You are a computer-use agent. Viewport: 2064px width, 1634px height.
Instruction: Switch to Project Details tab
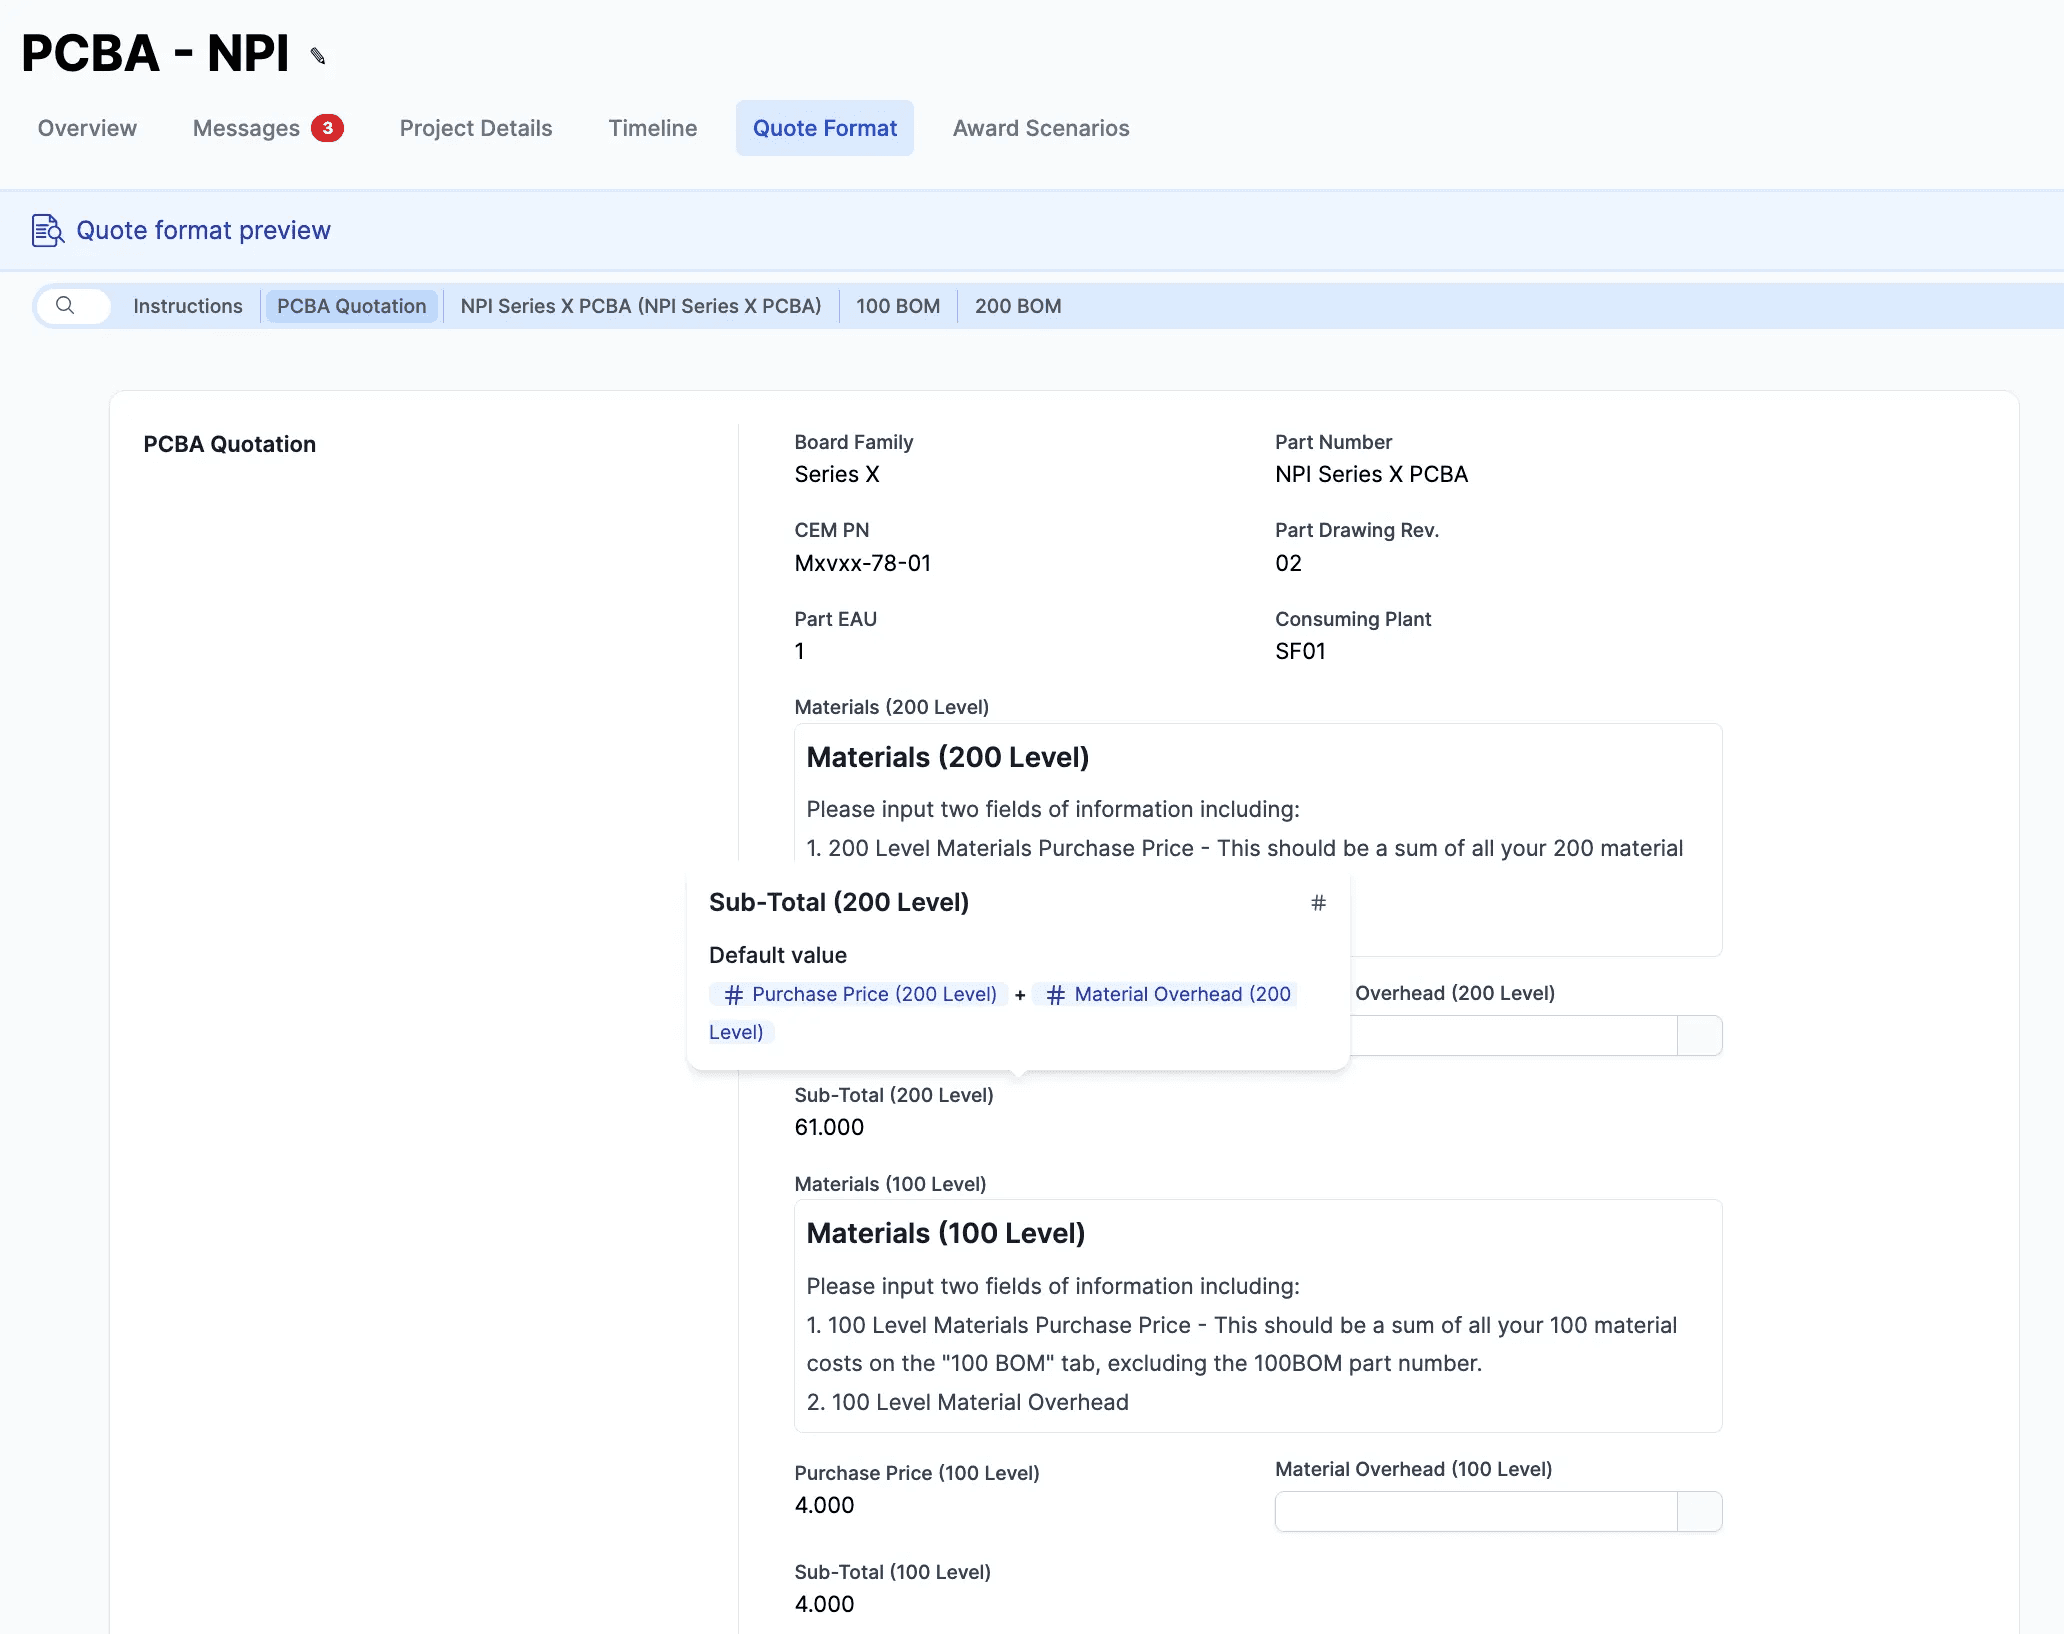click(x=476, y=128)
